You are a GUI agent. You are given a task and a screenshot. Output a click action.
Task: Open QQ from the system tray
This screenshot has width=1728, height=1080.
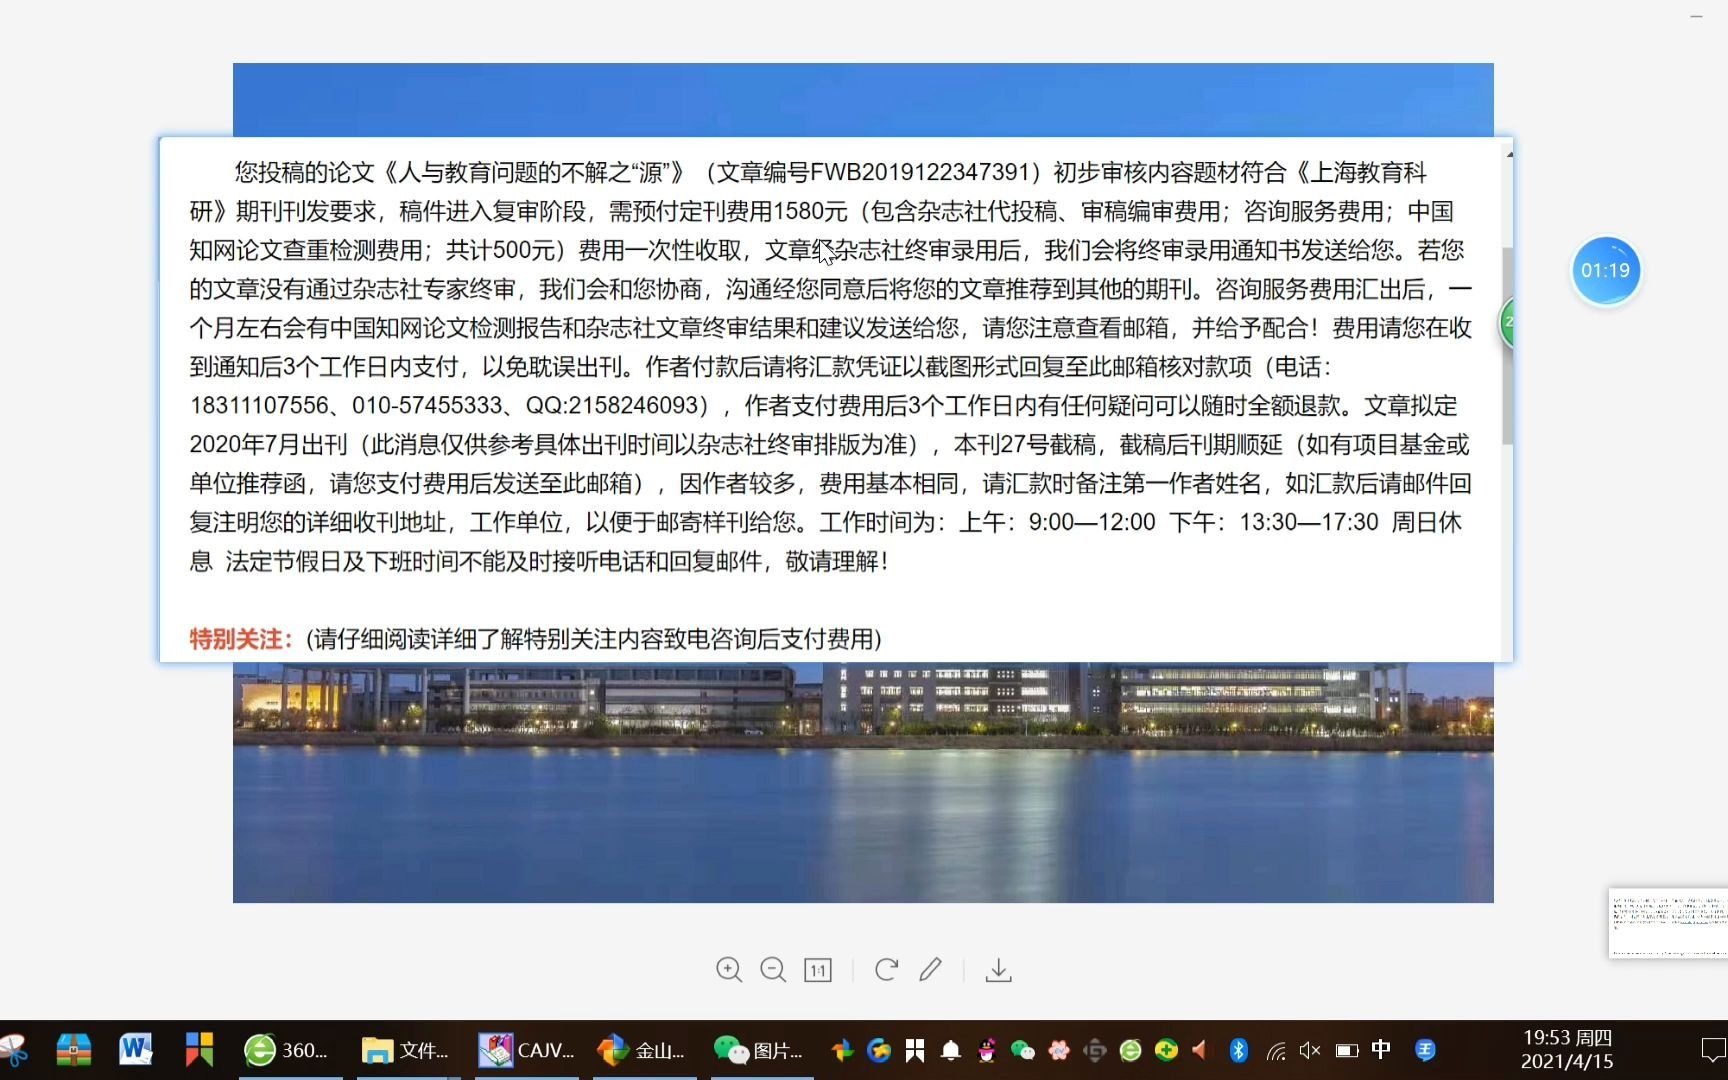coord(987,1050)
